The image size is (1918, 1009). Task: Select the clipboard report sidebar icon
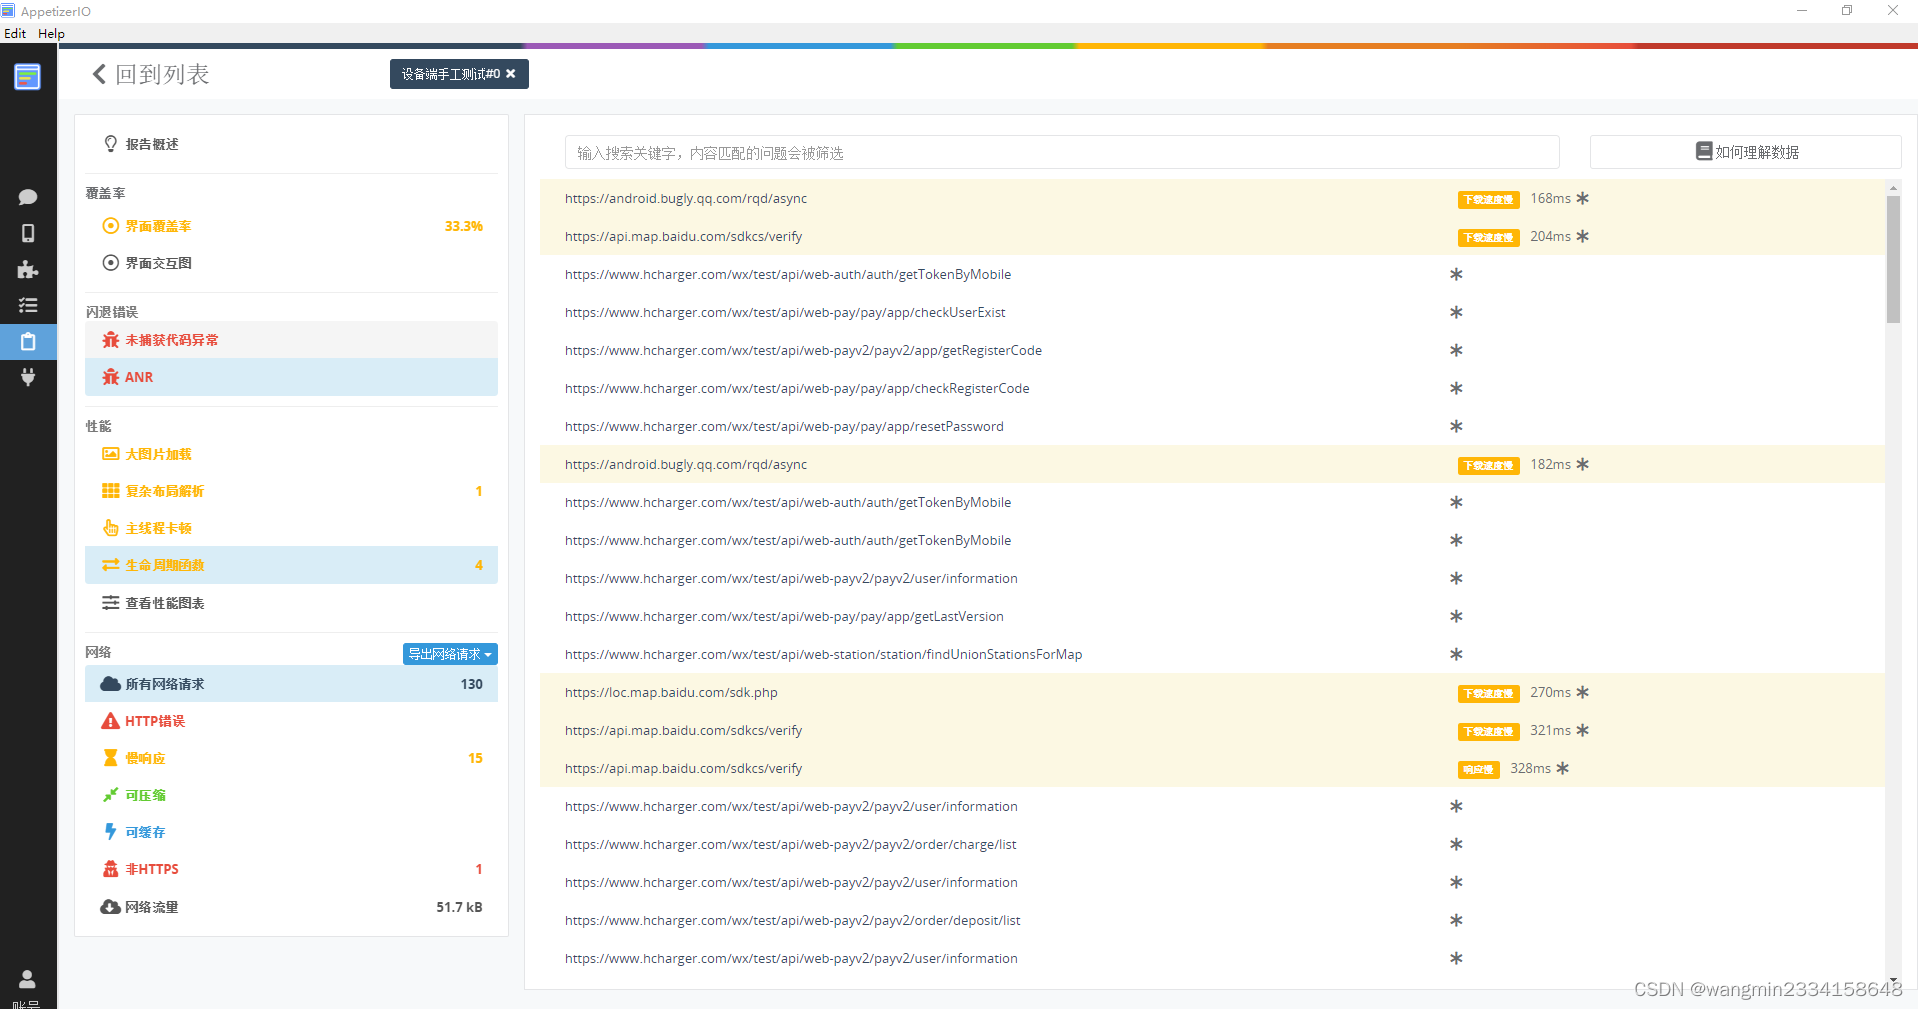tap(28, 341)
